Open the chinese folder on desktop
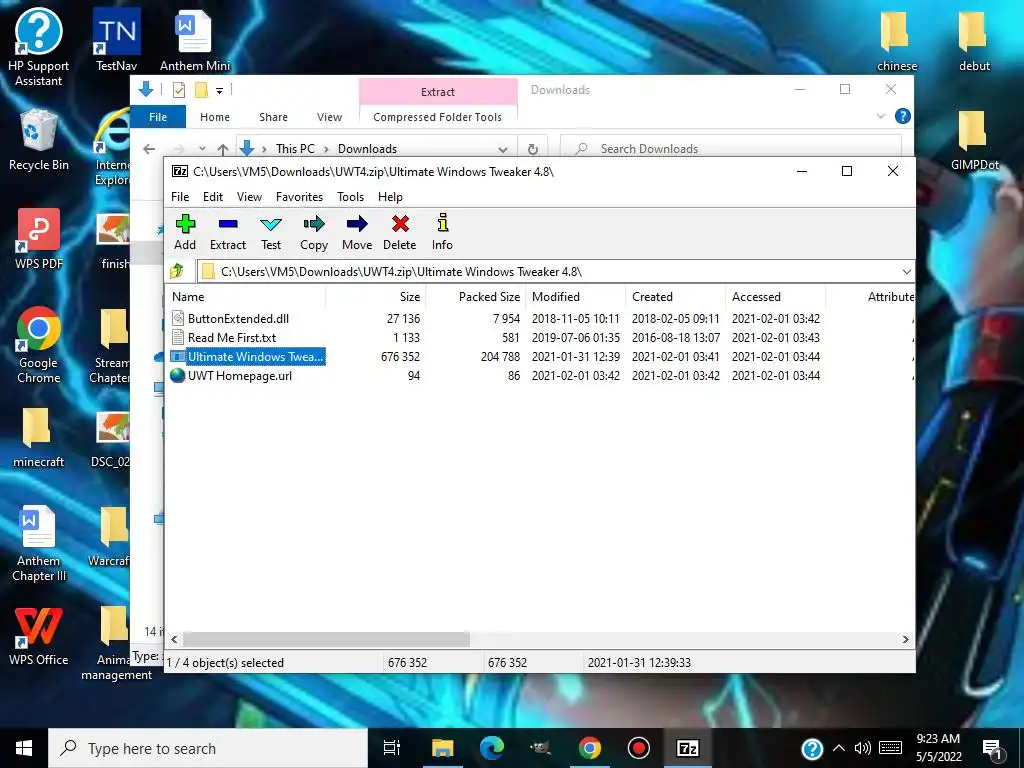The height and width of the screenshot is (768, 1024). click(x=896, y=40)
